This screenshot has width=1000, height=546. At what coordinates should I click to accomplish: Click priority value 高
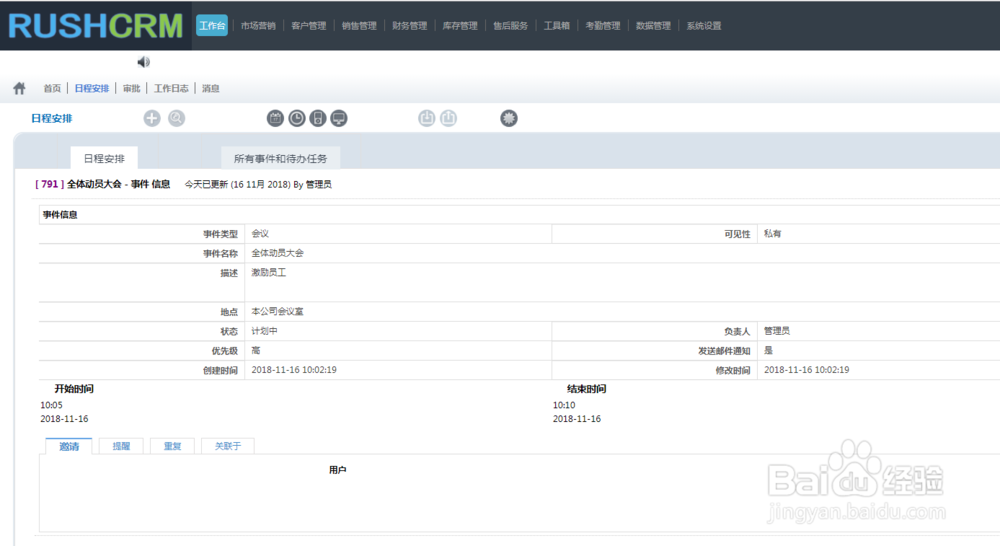tap(256, 350)
